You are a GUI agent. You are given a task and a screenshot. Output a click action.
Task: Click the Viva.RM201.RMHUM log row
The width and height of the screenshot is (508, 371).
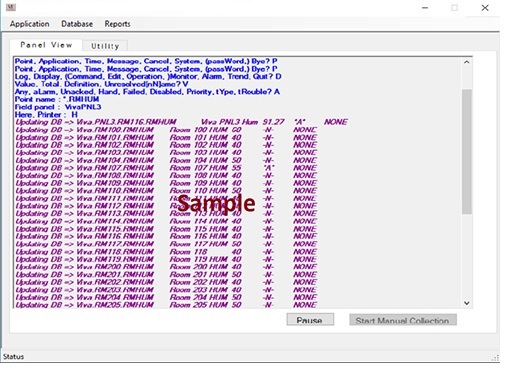point(166,275)
